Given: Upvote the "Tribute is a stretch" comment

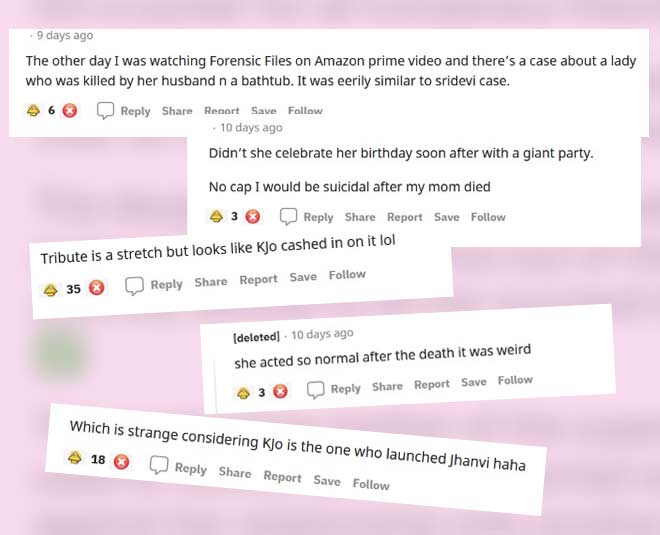Looking at the screenshot, I should coord(50,290).
